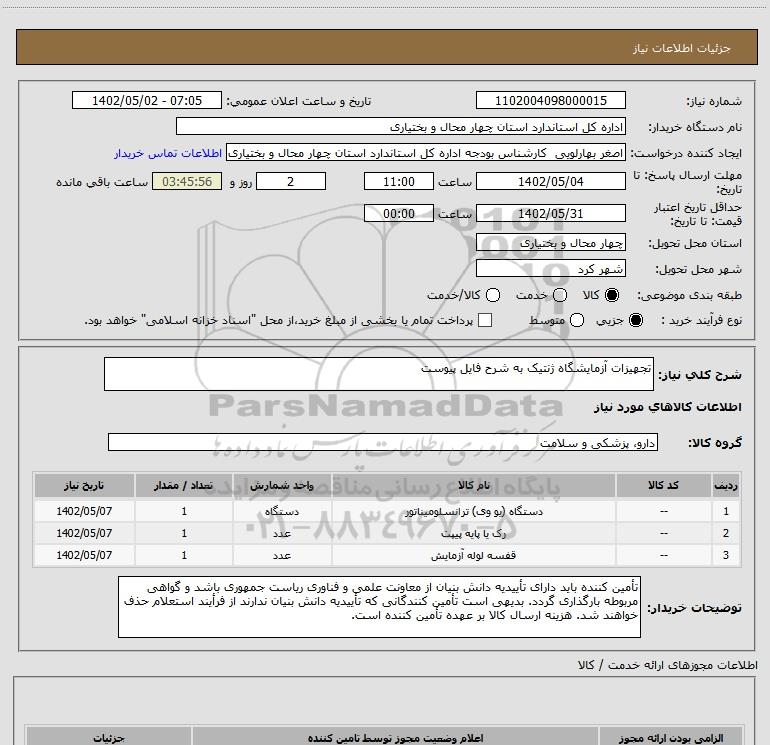Click the remaining days field showing 2

click(291, 181)
